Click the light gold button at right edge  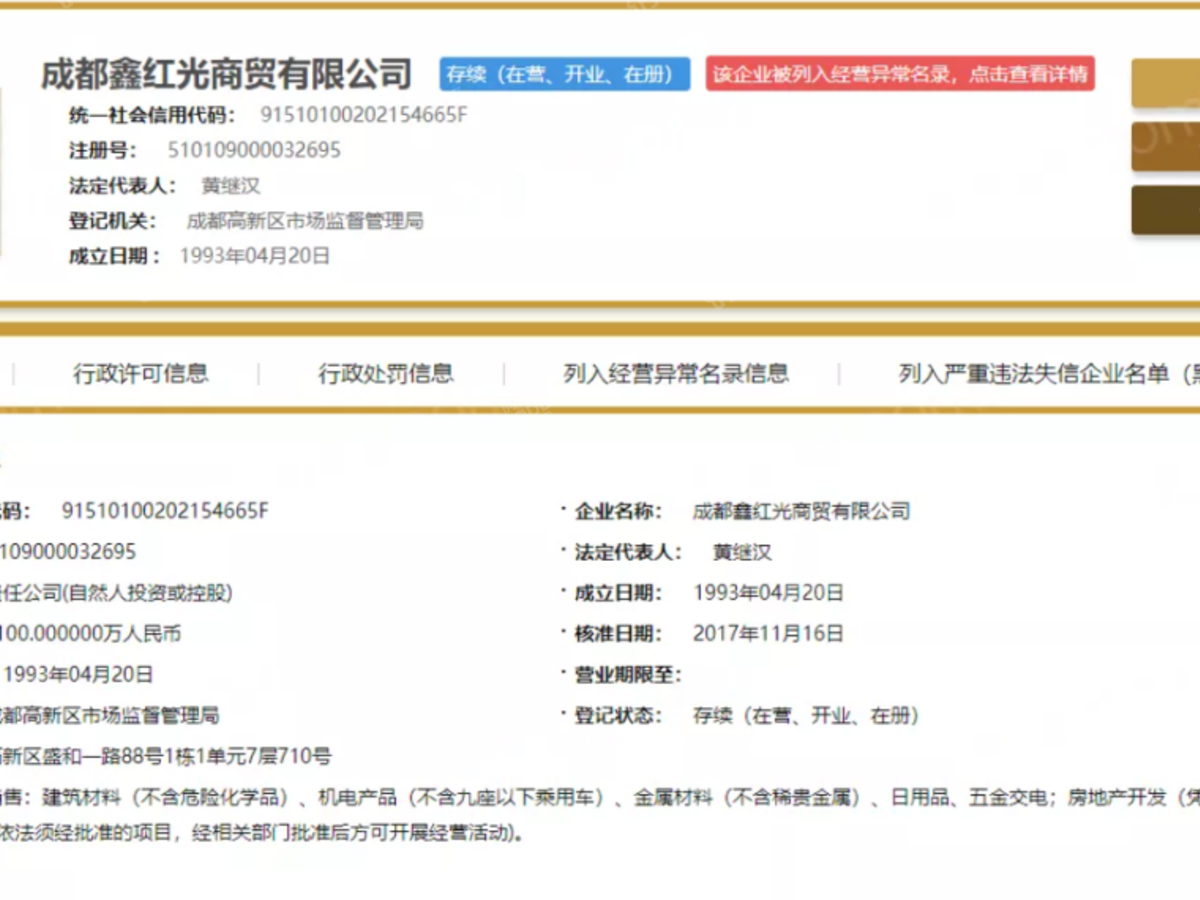(1166, 83)
